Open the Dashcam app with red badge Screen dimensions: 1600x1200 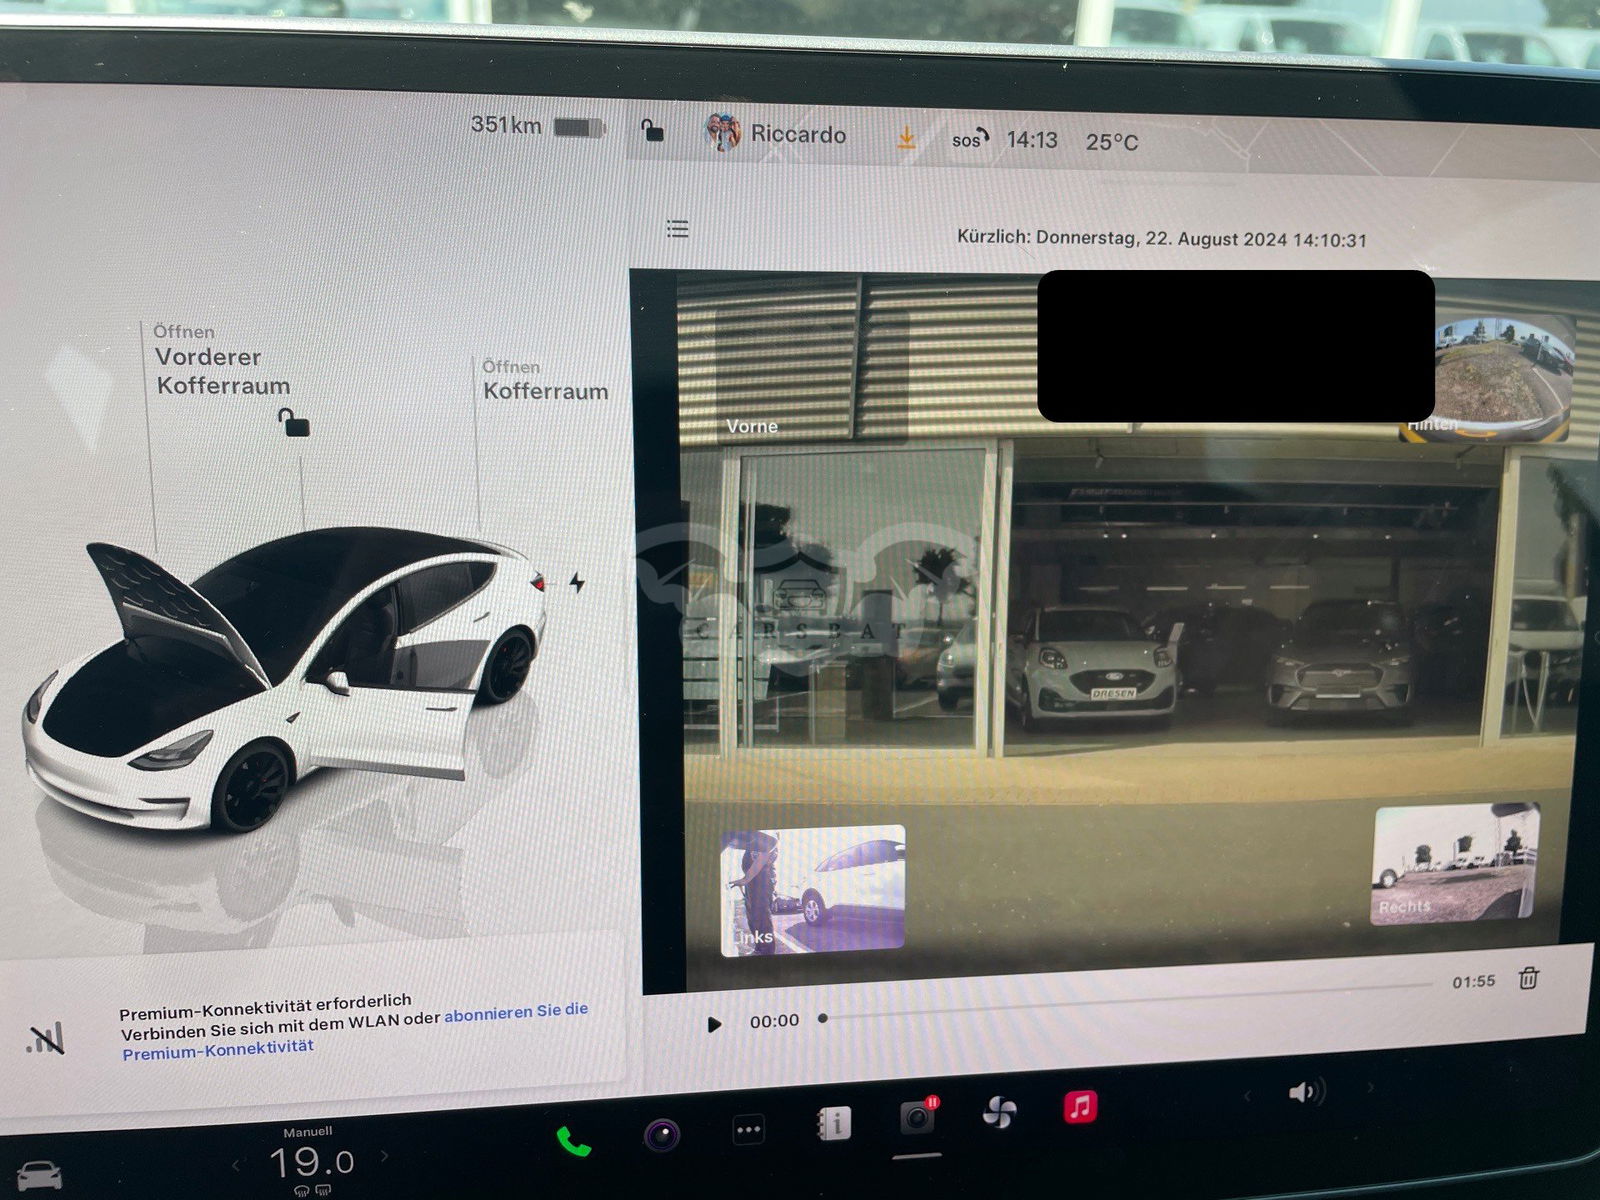(916, 1118)
